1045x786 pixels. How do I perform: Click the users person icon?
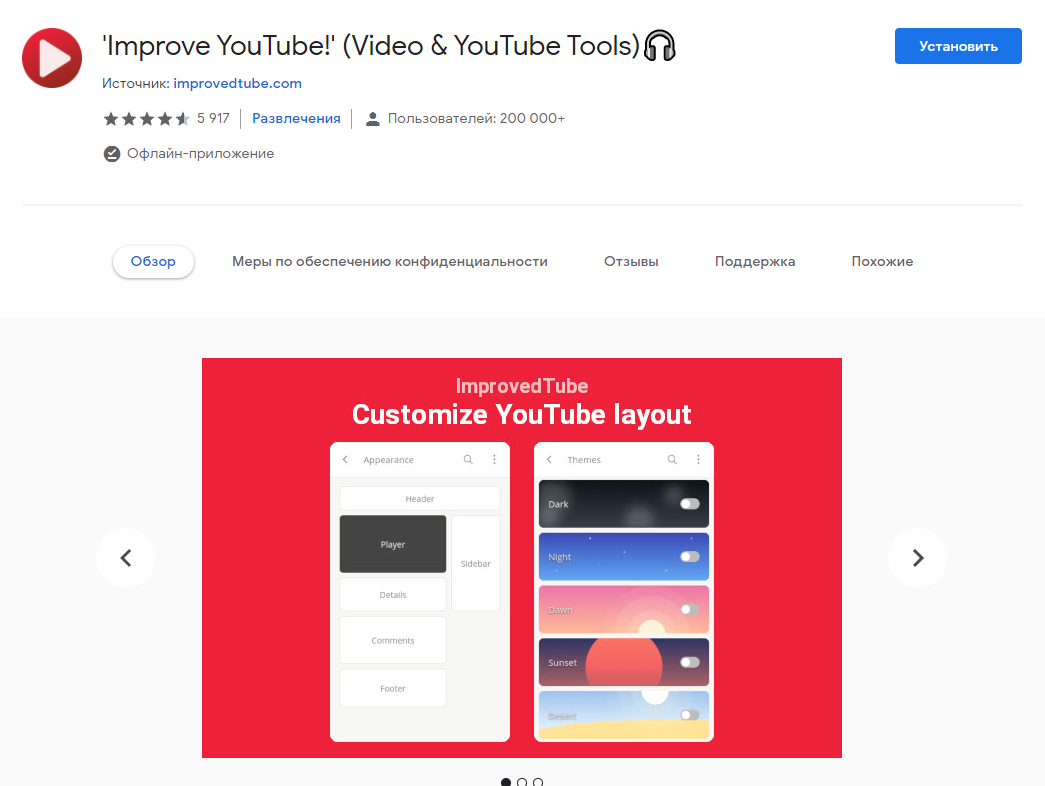pos(373,119)
